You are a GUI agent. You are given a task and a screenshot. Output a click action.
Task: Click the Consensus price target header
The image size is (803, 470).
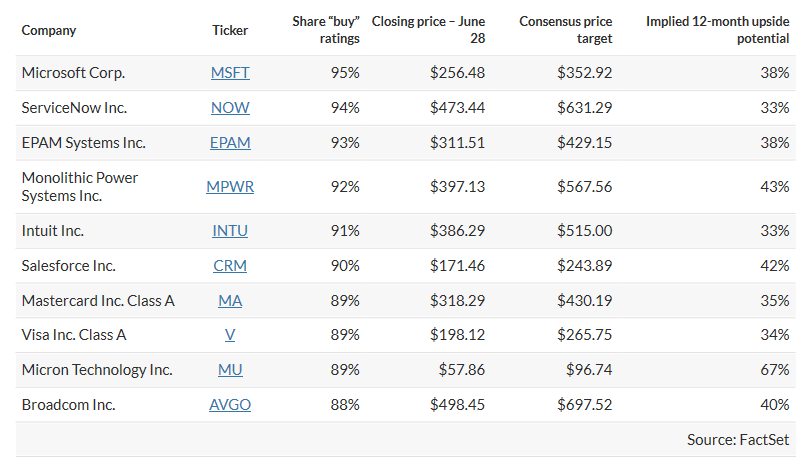566,30
